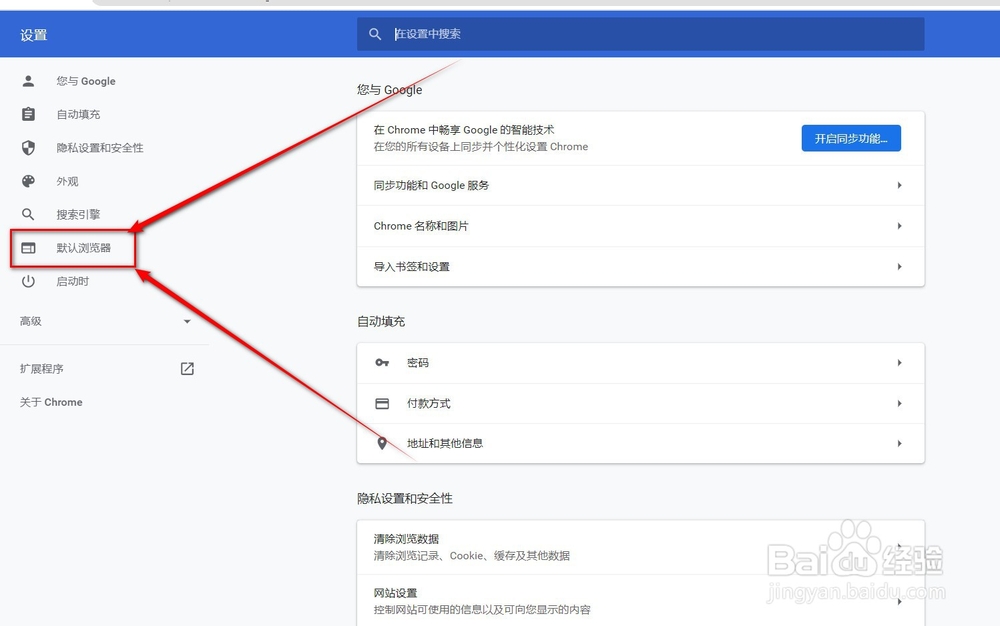Open privacy via the 隐私设置和安全性 shield icon

[x=28, y=147]
